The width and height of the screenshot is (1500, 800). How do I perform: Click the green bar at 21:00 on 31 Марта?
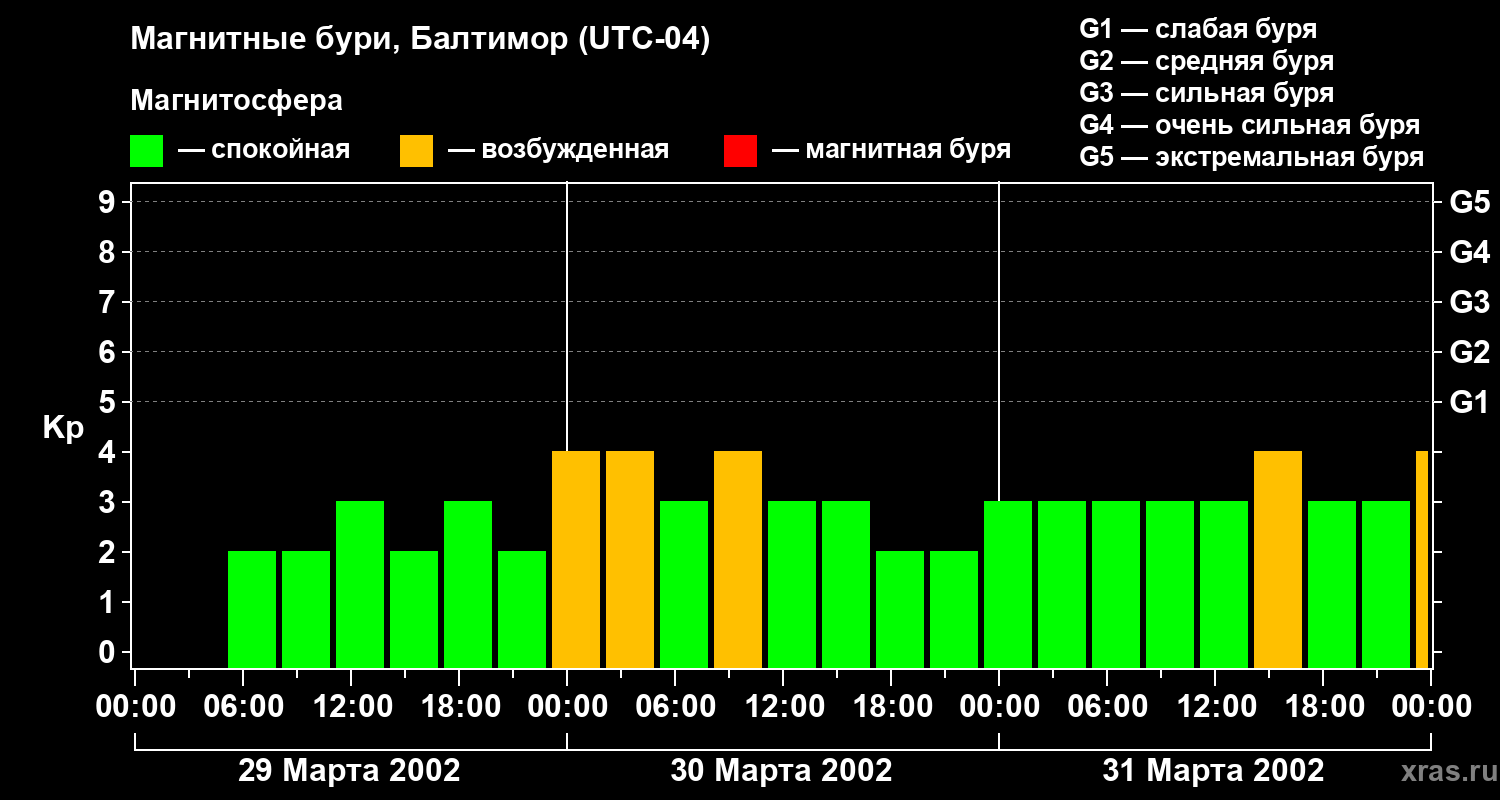pyautogui.click(x=1386, y=585)
